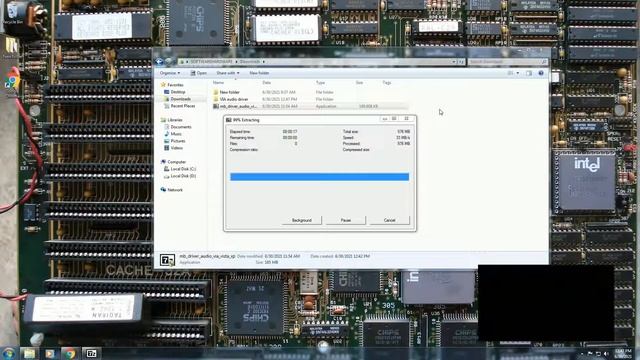Click the refresh button beside the address bar

461,62
